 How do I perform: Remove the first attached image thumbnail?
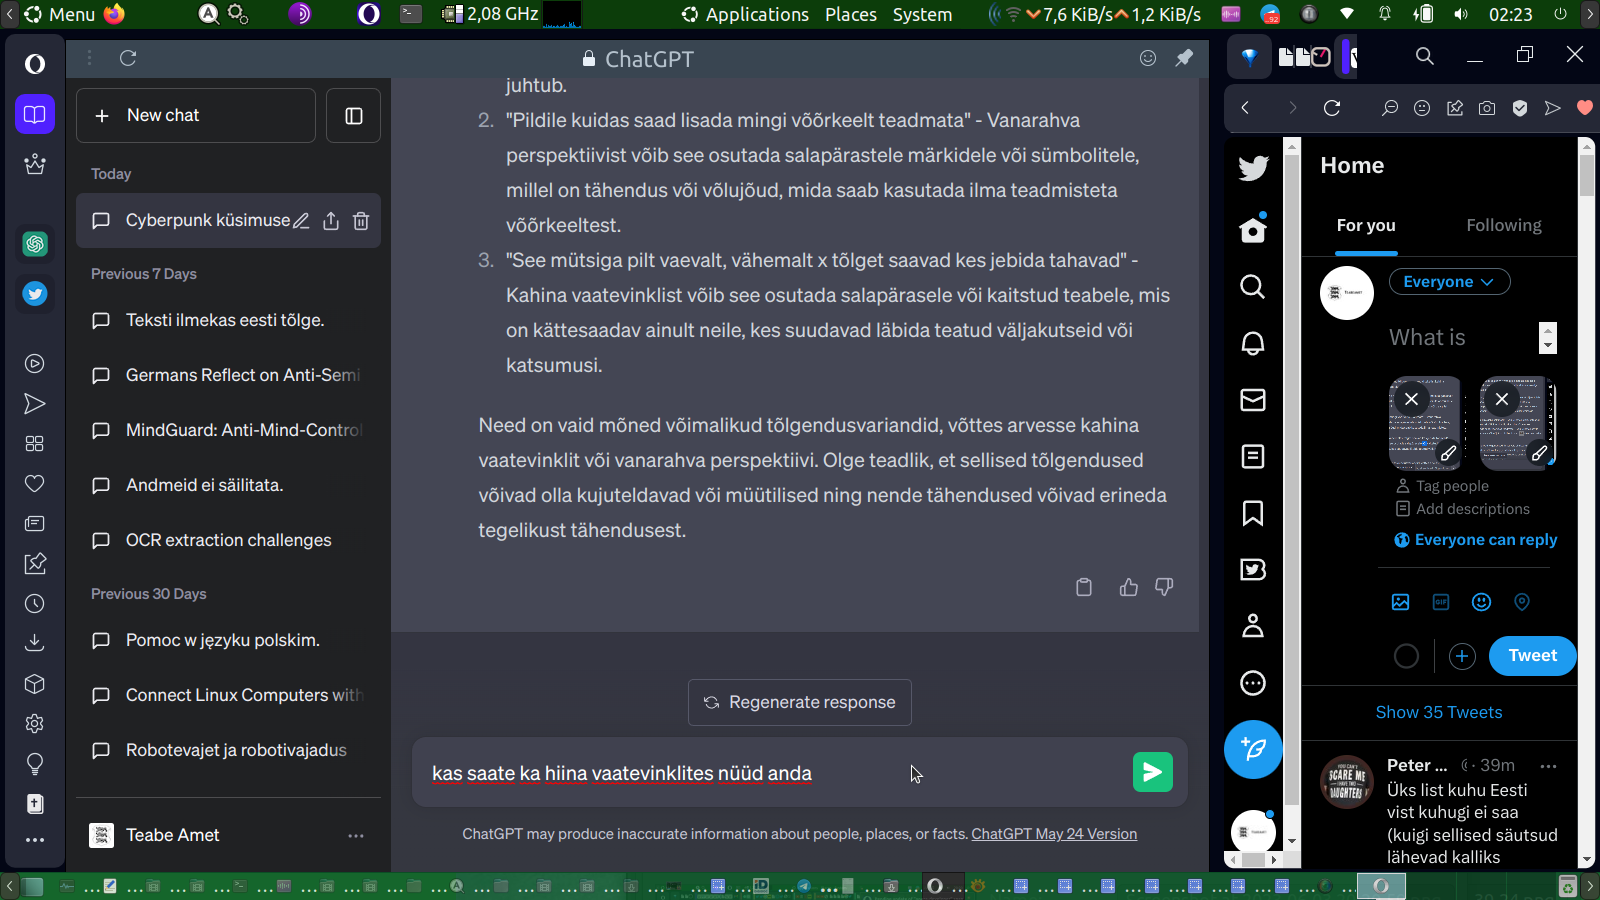[x=1411, y=399]
